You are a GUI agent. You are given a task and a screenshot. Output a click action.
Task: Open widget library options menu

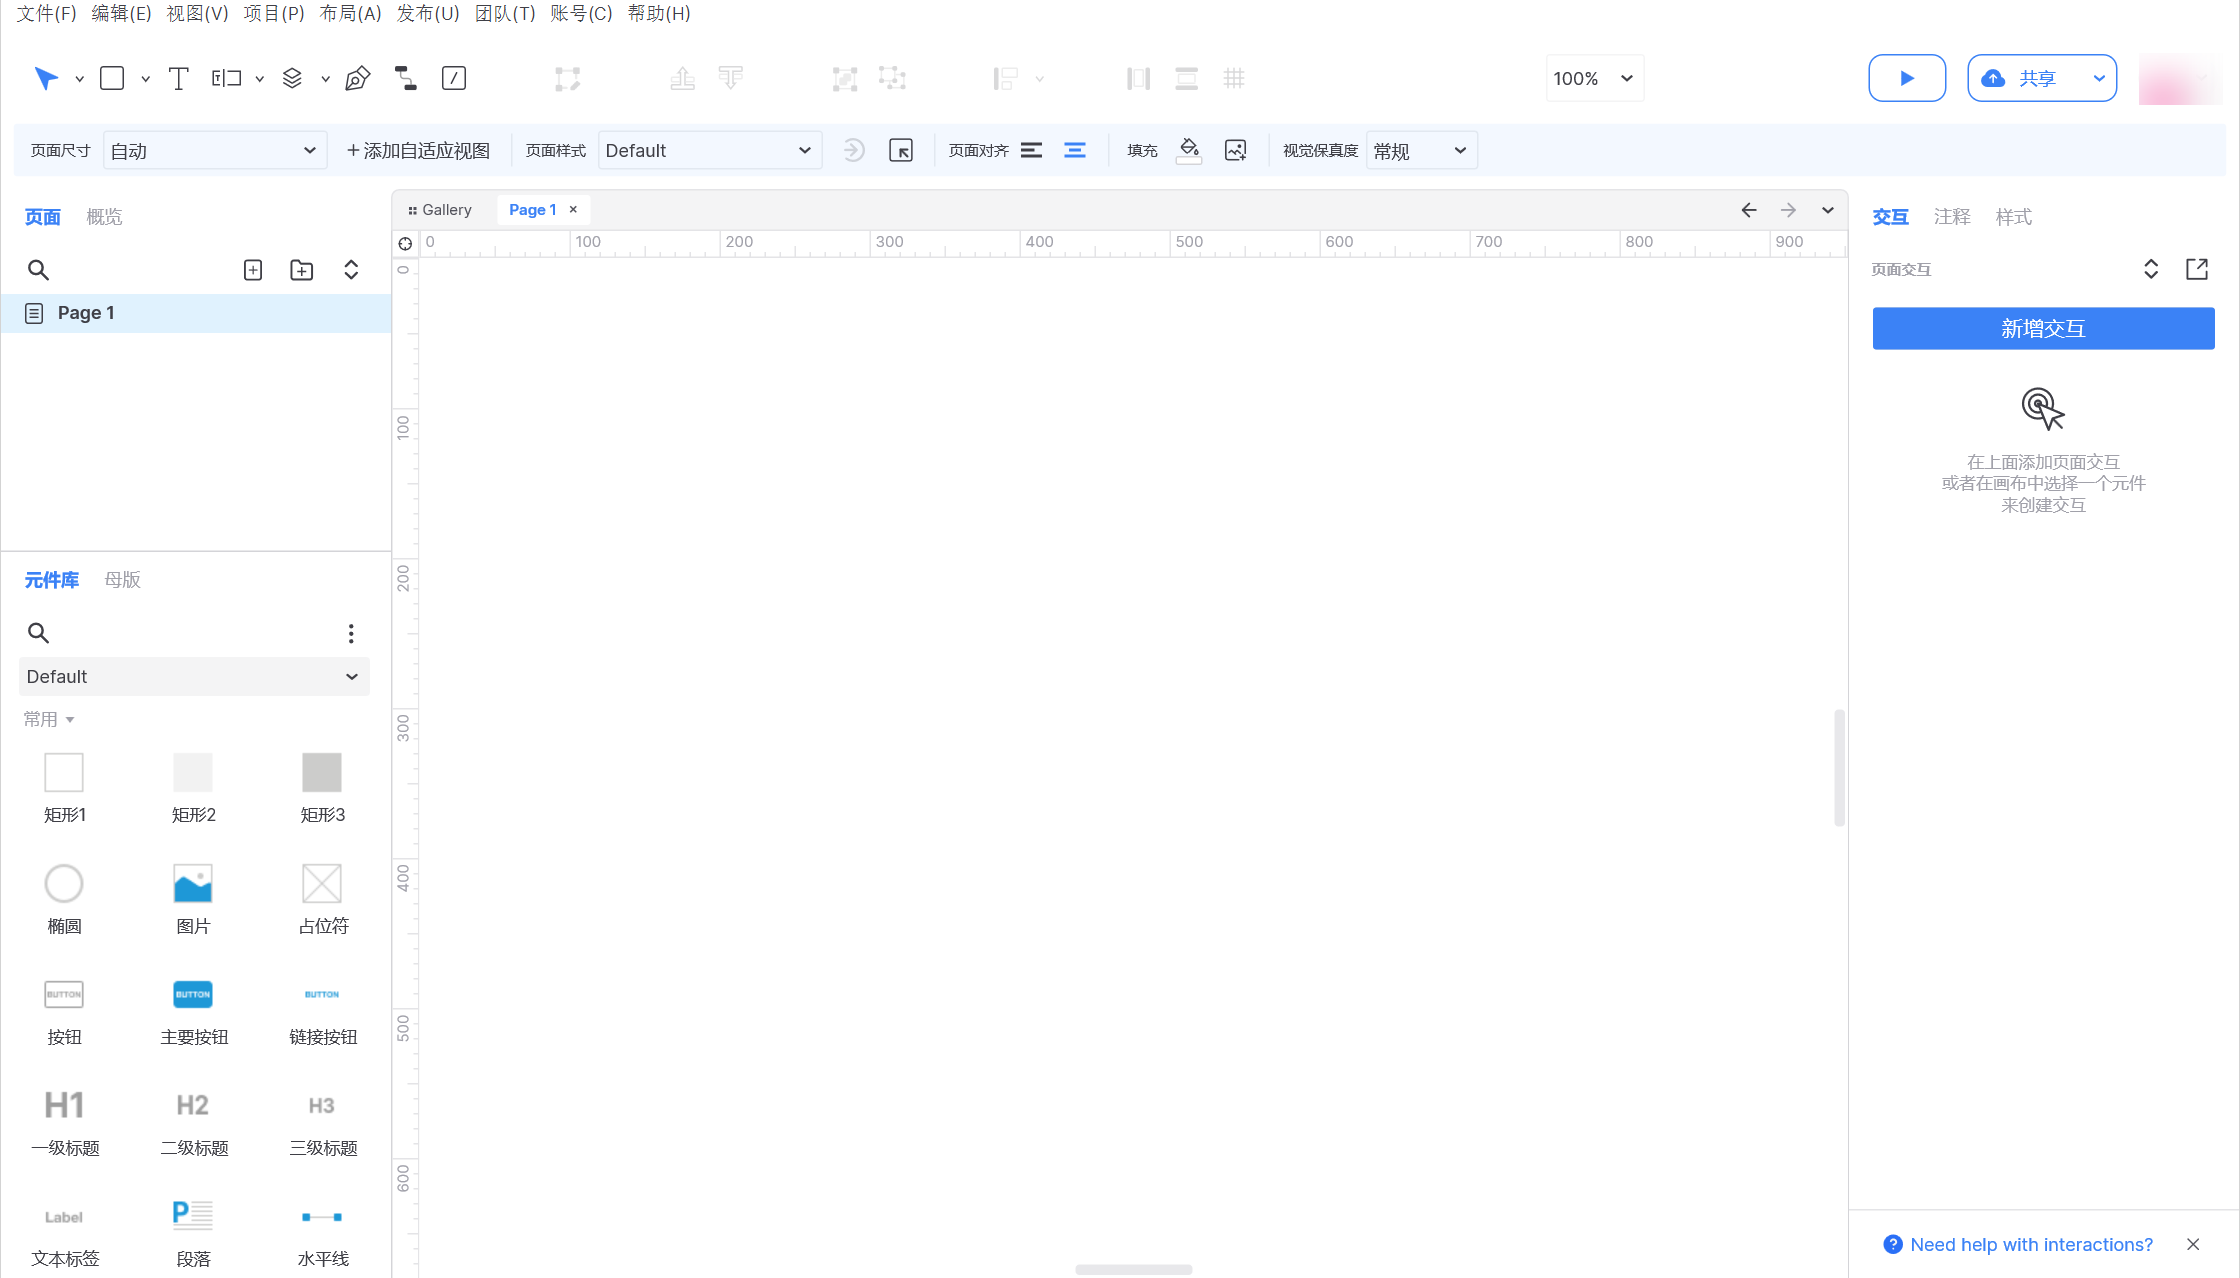(x=351, y=633)
